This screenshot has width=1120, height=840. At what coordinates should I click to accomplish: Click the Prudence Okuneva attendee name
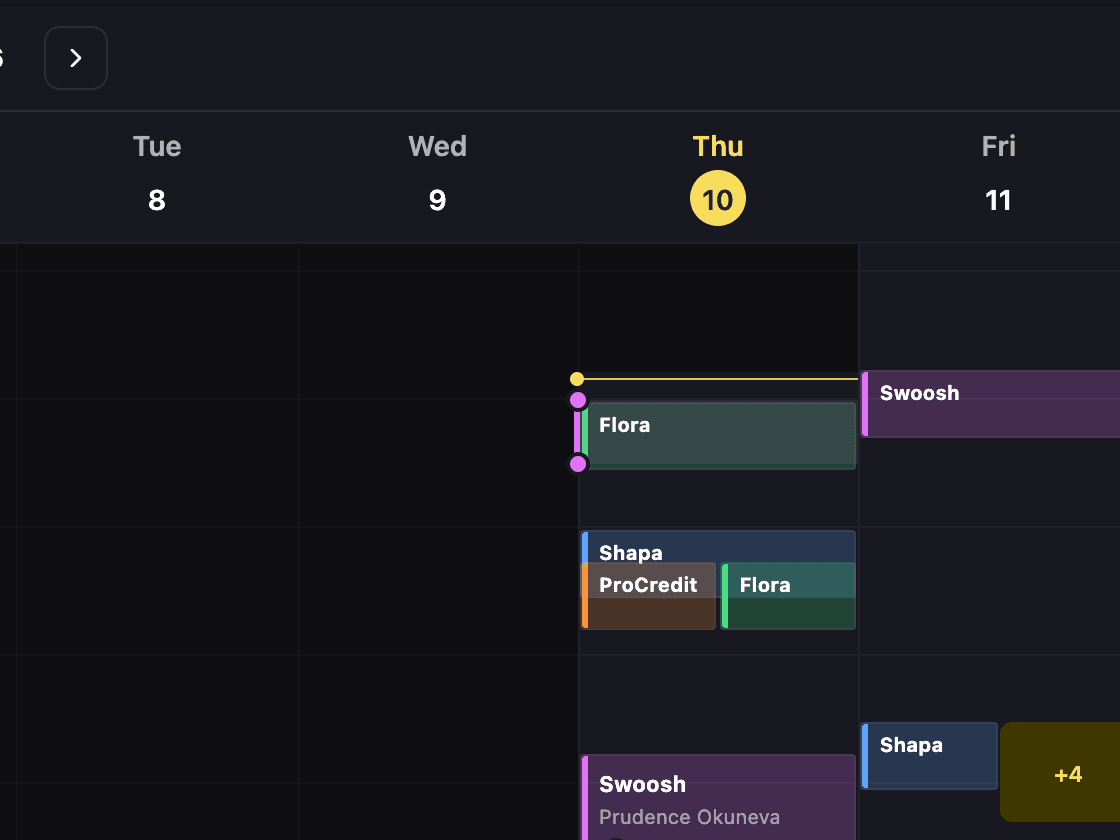tap(689, 817)
